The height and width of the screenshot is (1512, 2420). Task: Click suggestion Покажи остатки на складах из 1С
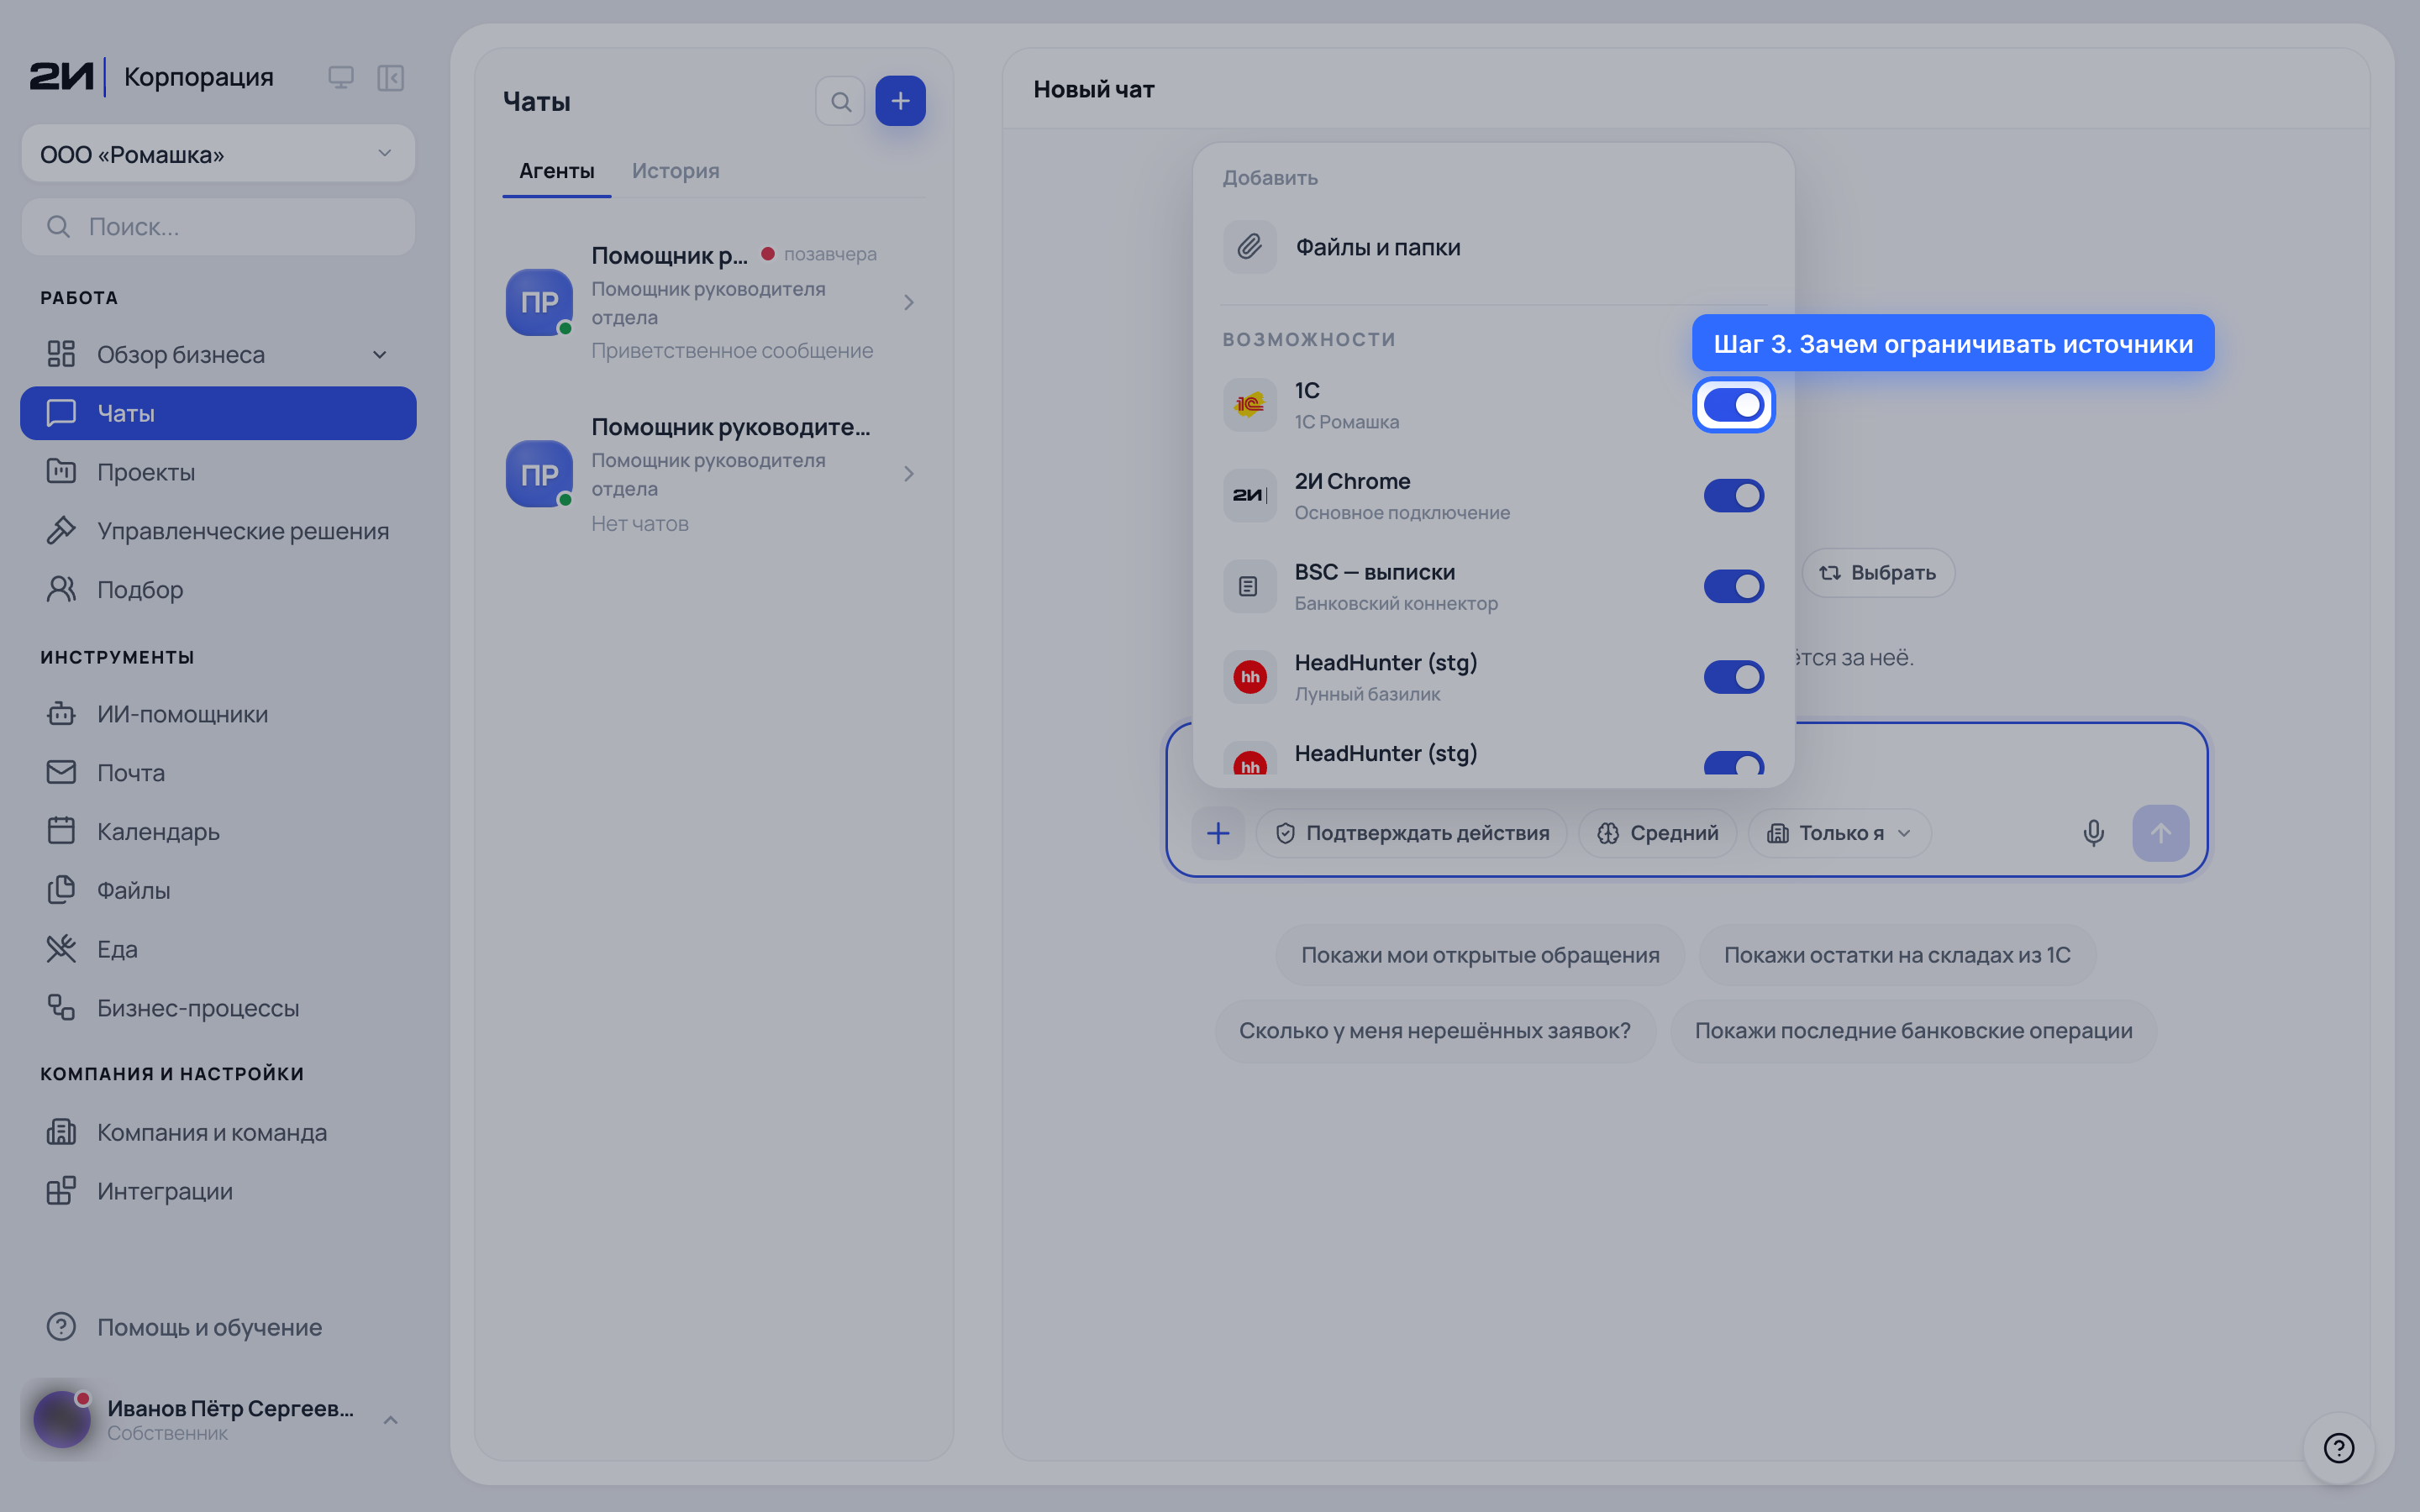point(1897,955)
